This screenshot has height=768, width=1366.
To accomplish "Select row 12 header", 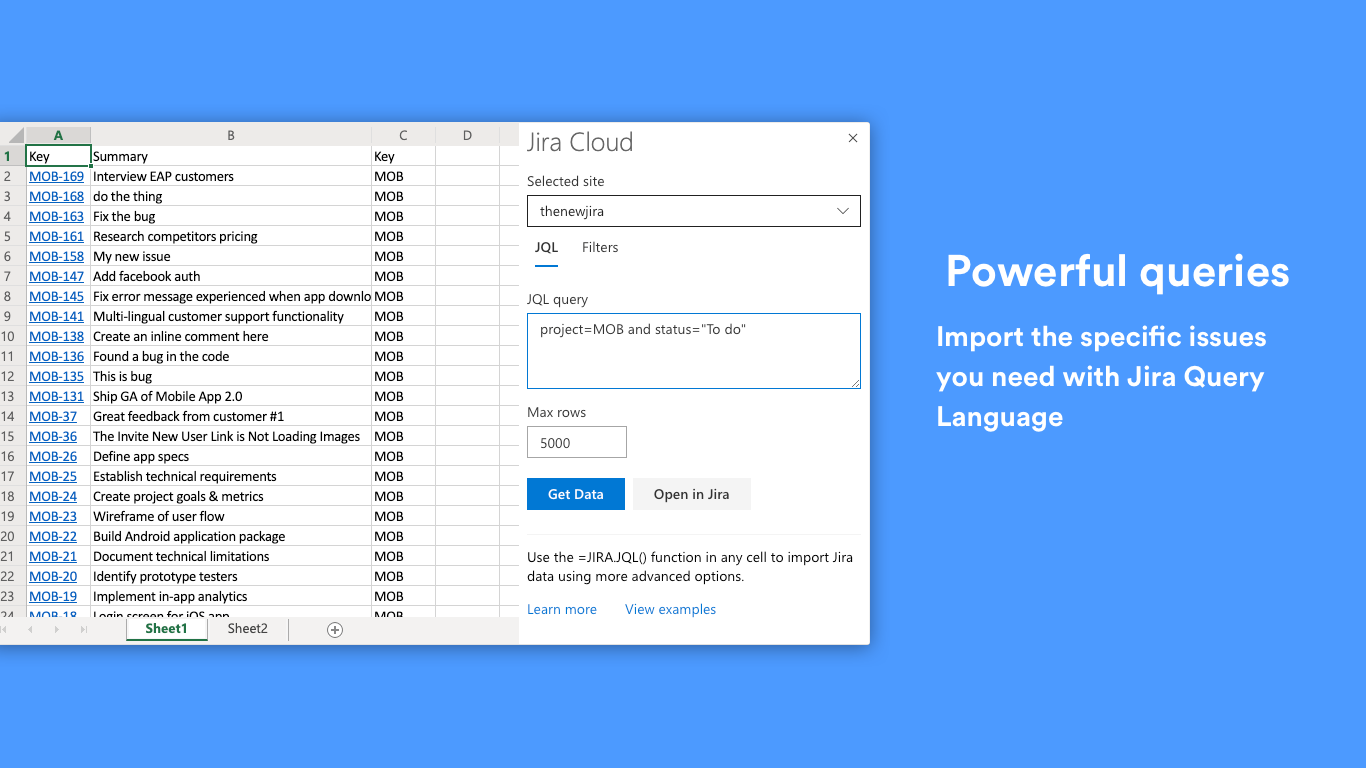I will click(x=12, y=376).
